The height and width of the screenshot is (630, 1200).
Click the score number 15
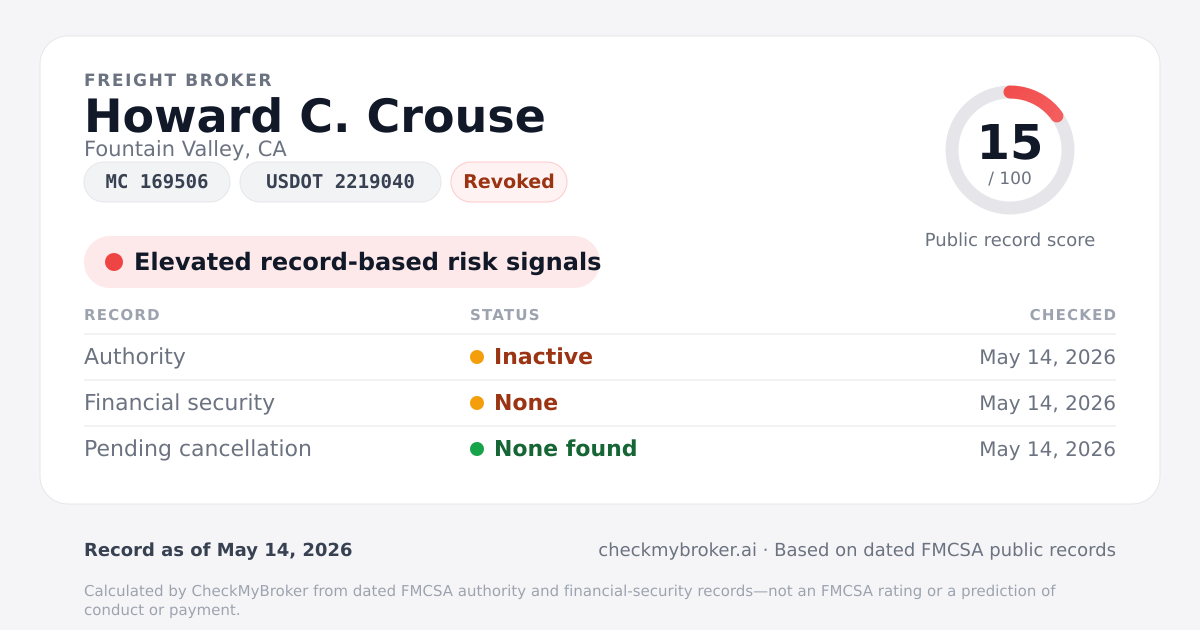click(x=1010, y=142)
